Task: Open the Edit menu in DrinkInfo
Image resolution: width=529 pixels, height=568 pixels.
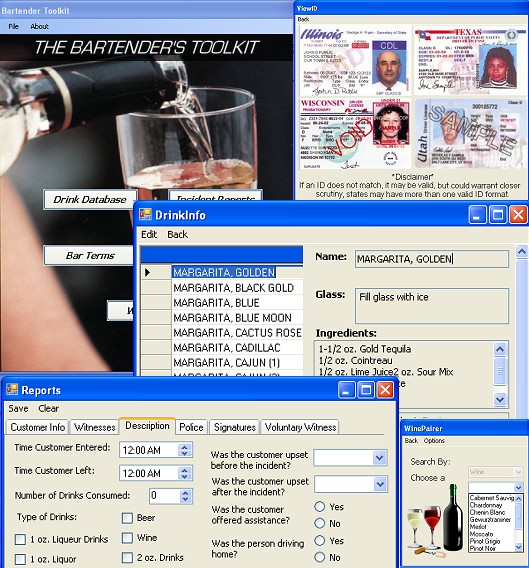Action: click(149, 234)
